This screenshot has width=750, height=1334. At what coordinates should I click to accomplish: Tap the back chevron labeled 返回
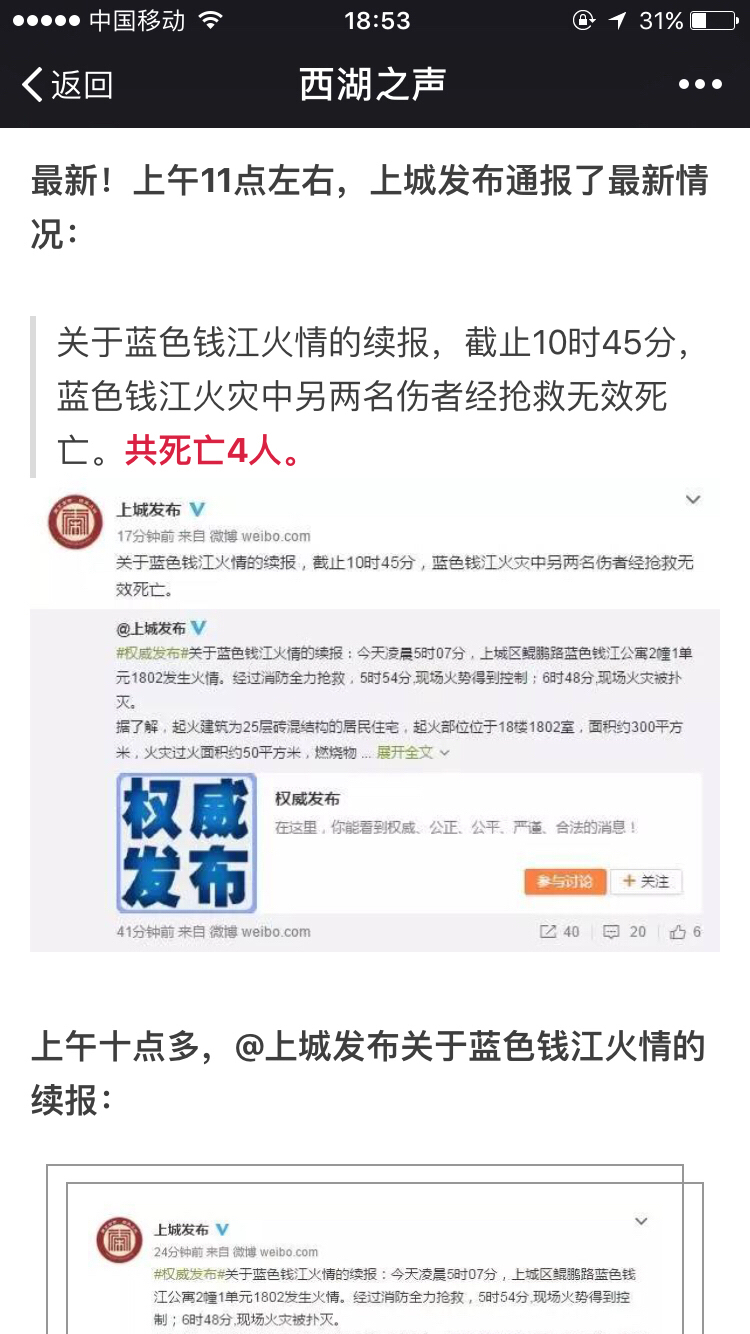point(67,85)
